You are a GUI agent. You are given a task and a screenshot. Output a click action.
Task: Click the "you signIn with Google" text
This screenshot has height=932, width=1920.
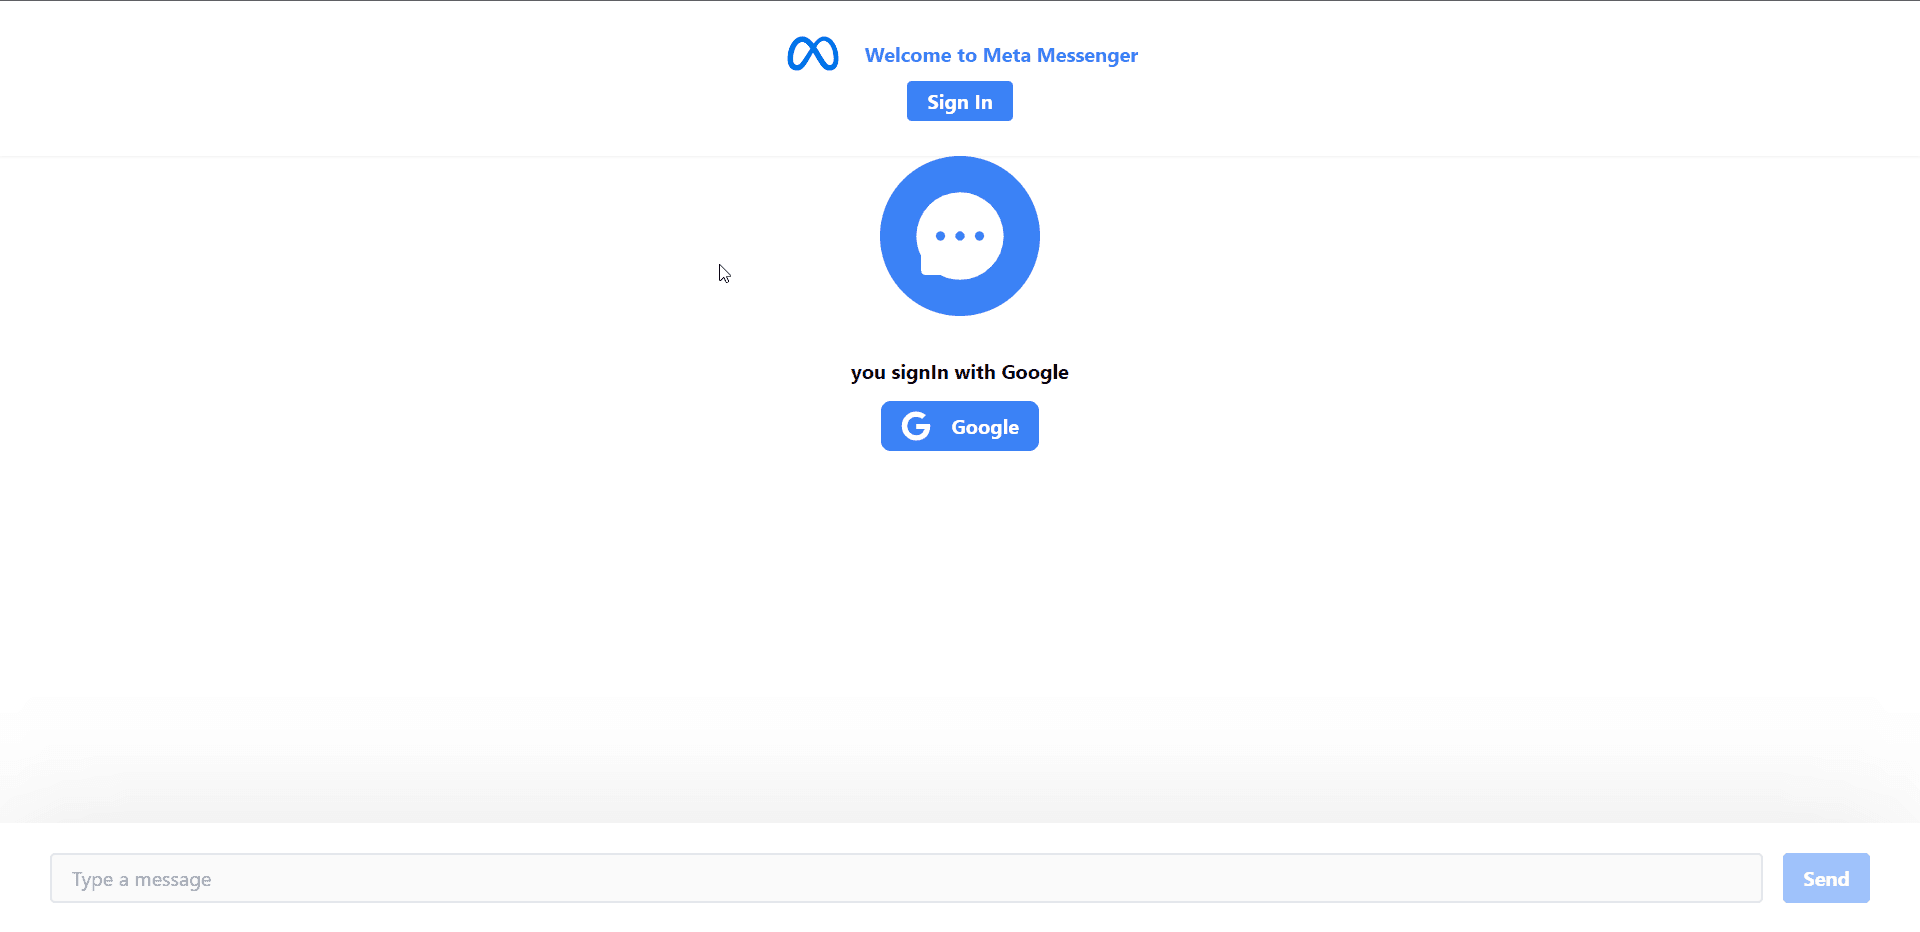[x=960, y=372]
